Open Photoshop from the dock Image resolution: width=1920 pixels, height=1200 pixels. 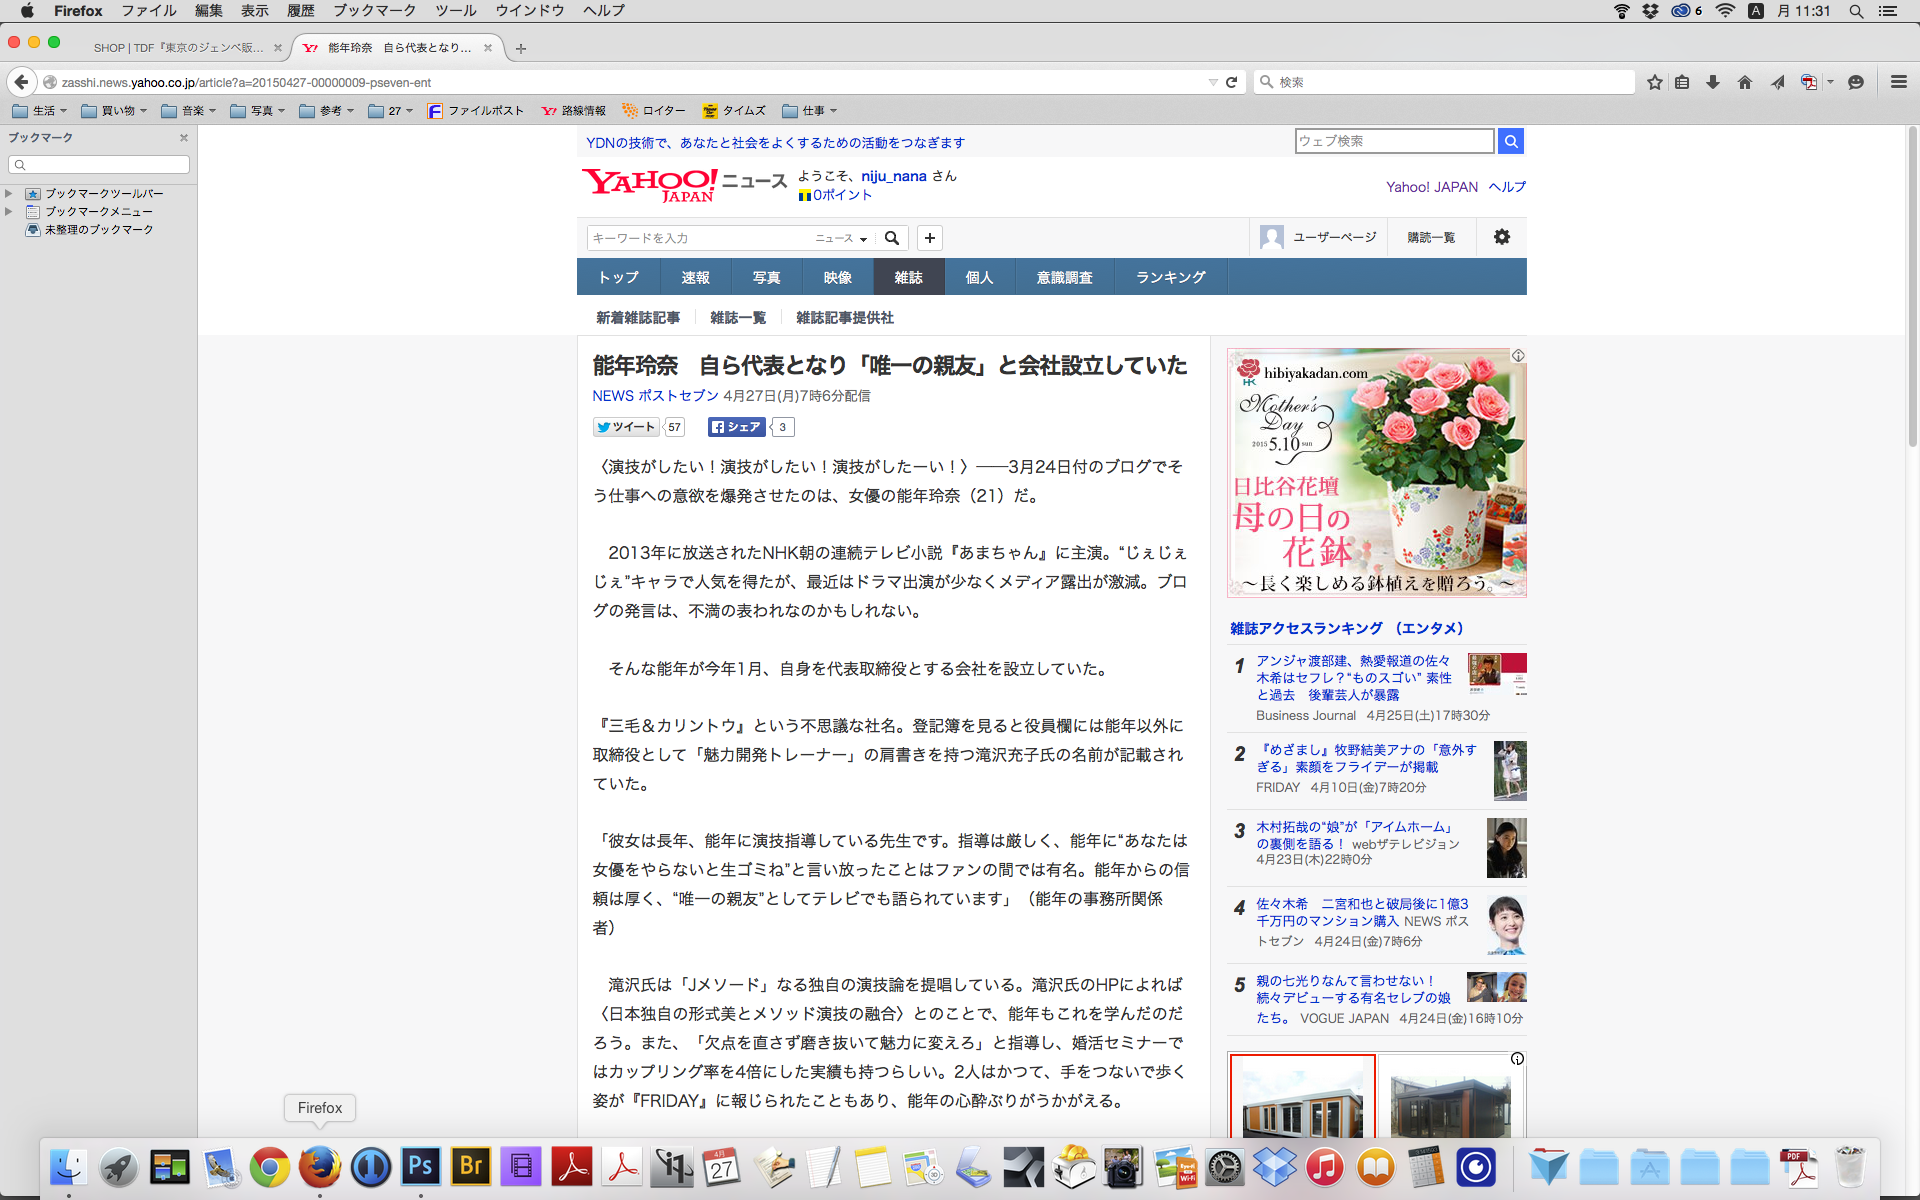click(x=421, y=1166)
